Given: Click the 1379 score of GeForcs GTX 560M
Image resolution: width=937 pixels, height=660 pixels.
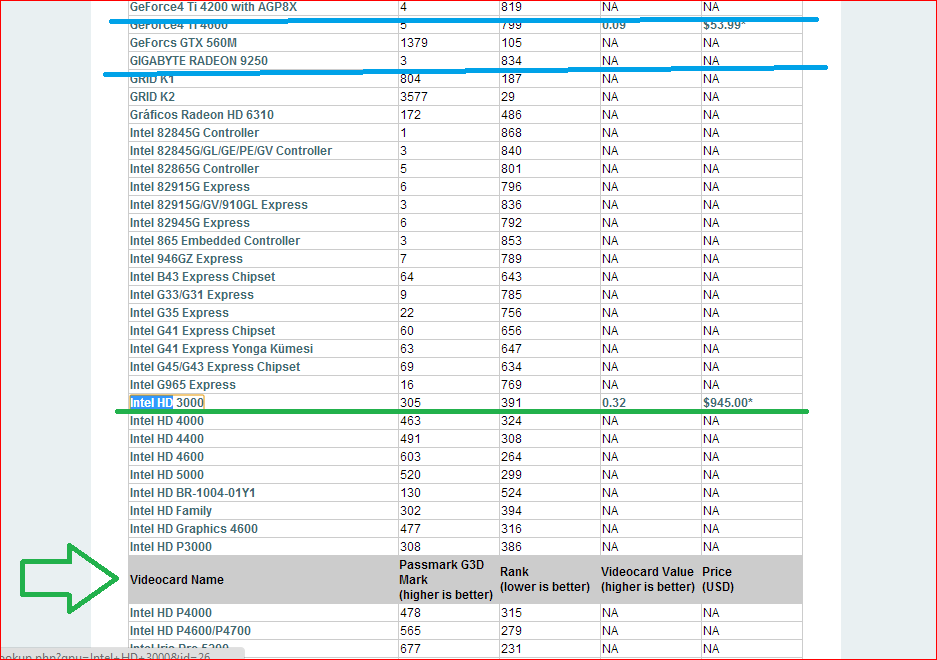Looking at the screenshot, I should pos(414,43).
